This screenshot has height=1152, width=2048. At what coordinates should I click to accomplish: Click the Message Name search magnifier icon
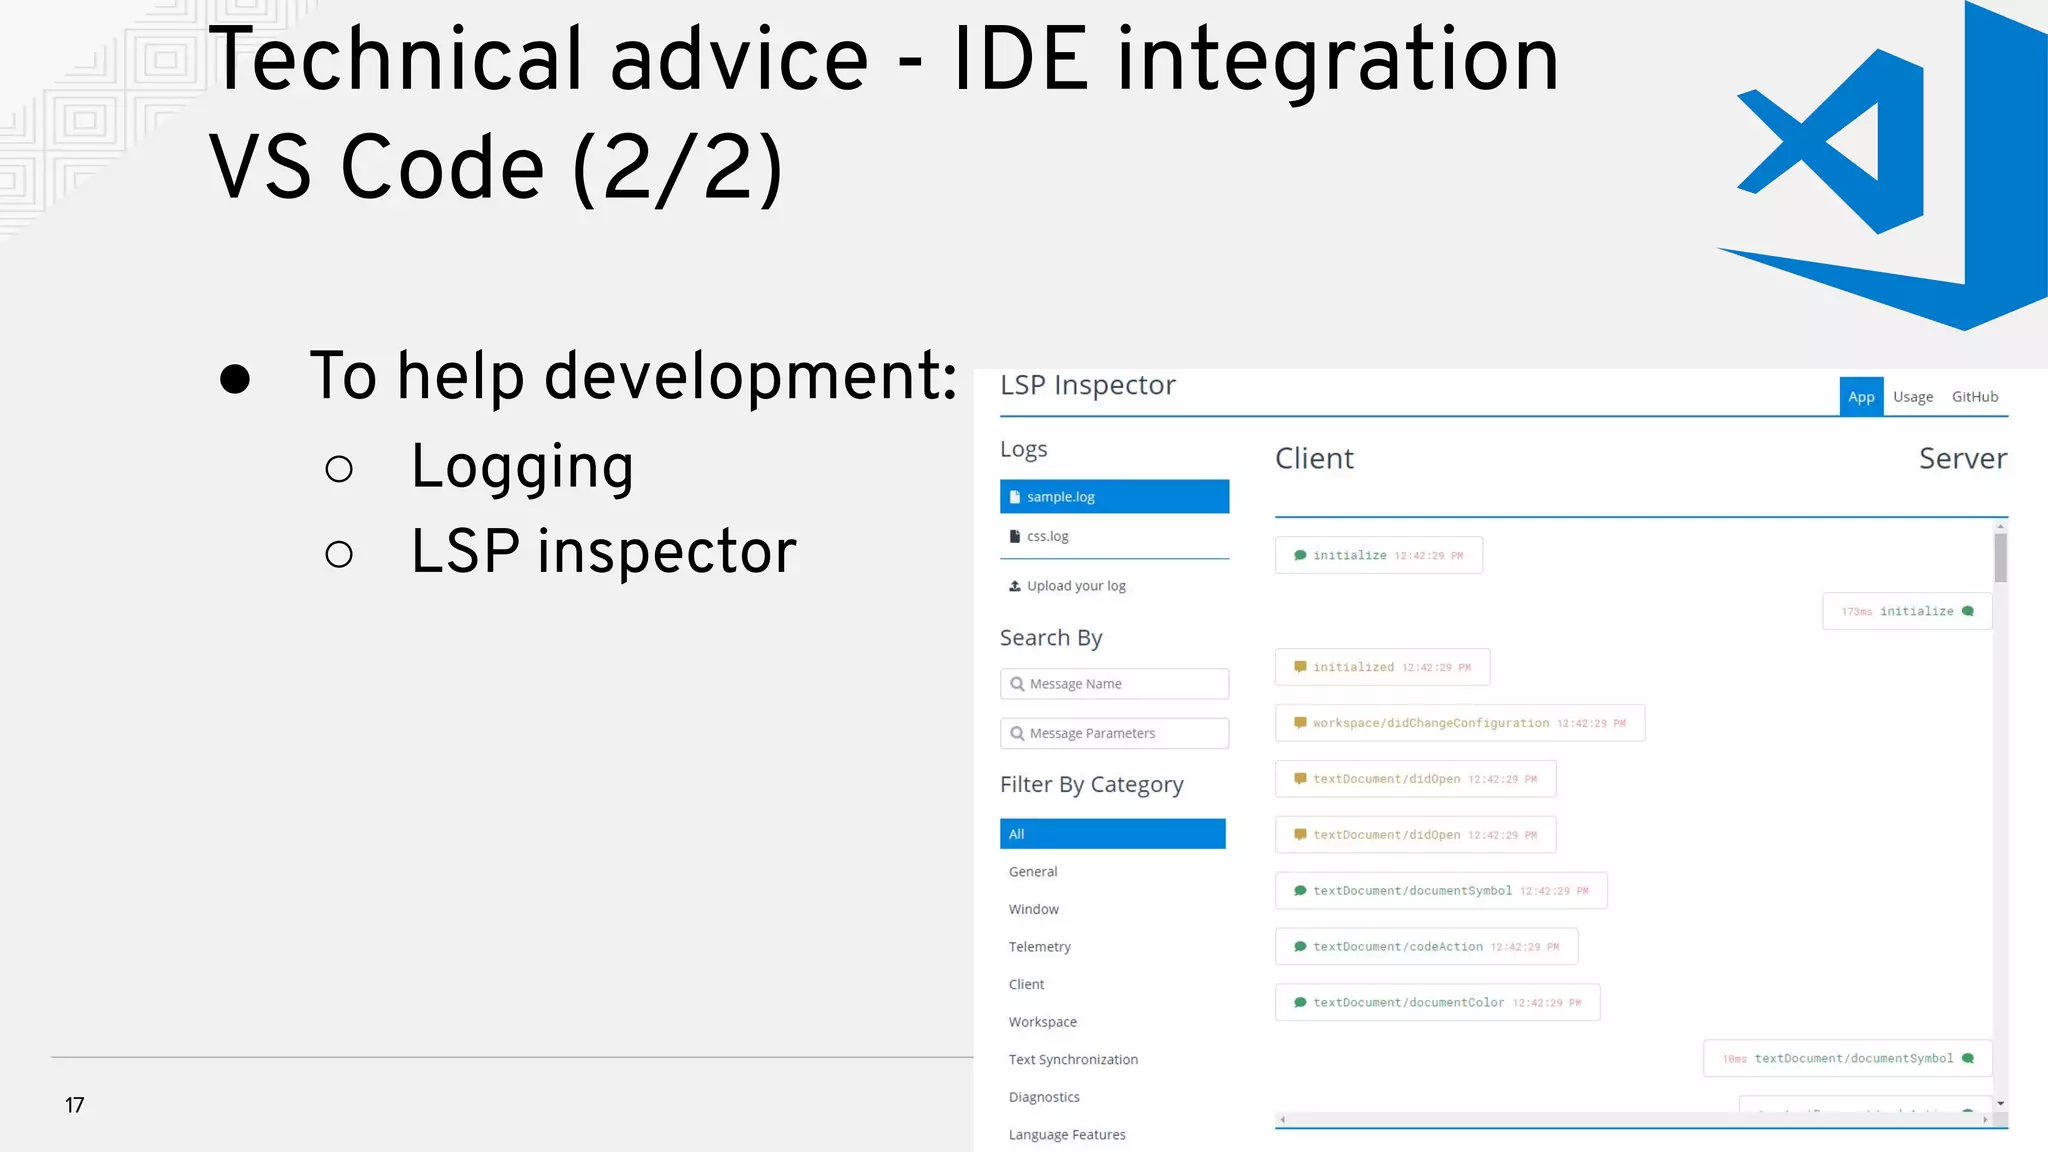(1017, 684)
